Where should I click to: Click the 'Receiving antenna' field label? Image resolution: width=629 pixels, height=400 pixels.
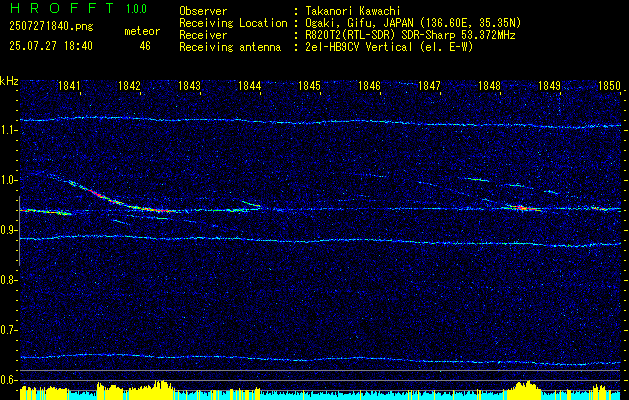(230, 47)
